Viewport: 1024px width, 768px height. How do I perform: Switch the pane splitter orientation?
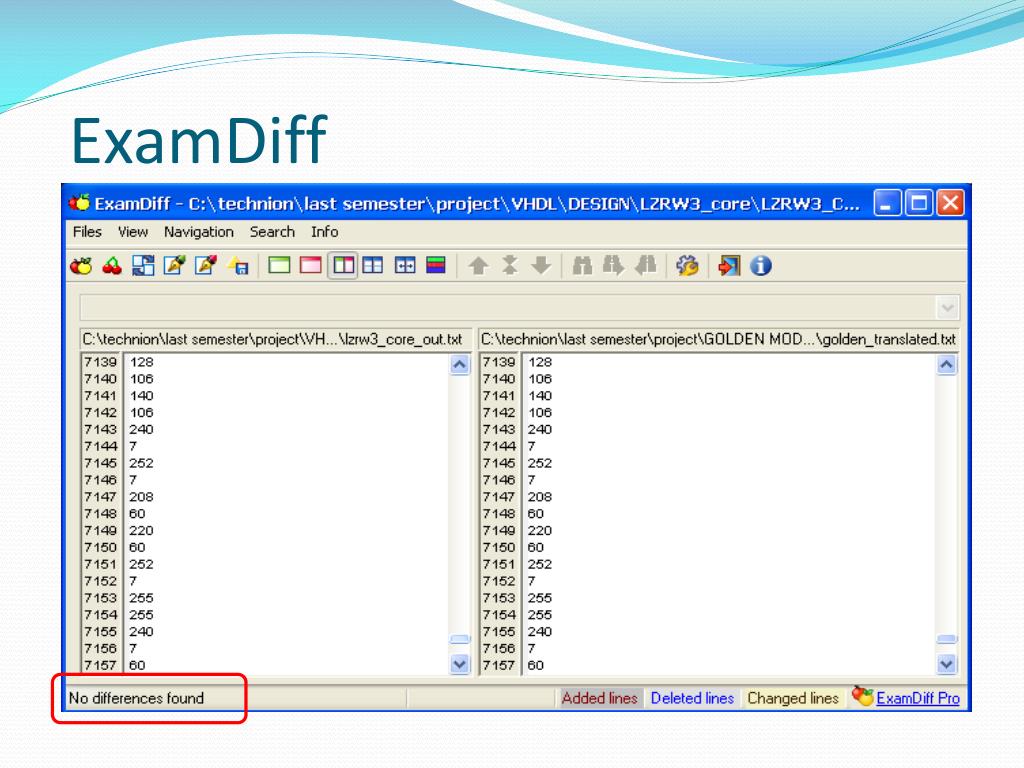pos(373,266)
